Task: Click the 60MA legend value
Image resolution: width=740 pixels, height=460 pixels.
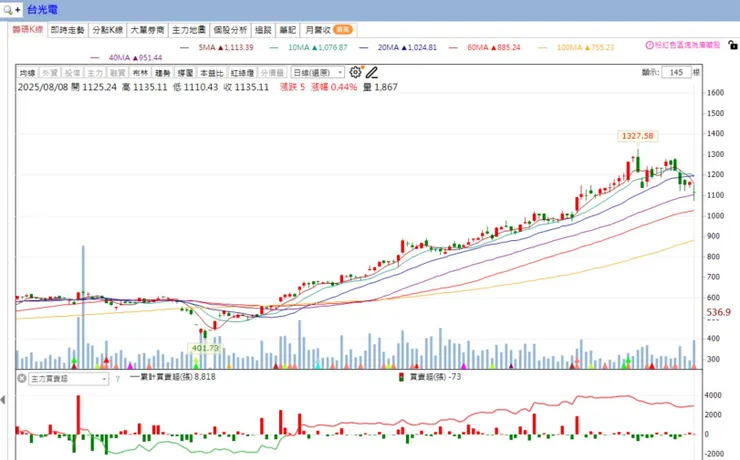Action: tap(494, 47)
